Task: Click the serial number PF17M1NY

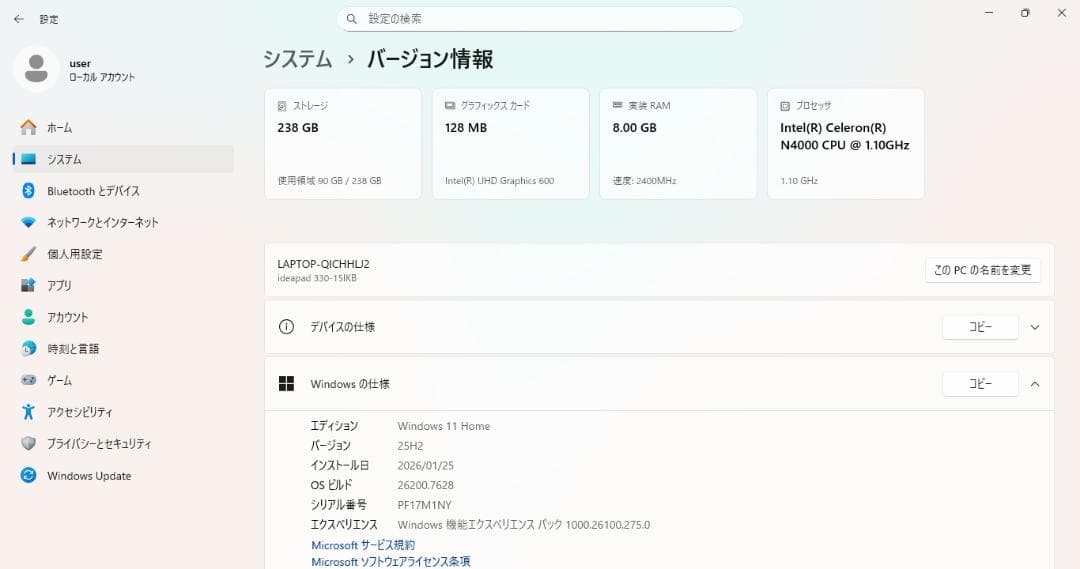Action: coord(424,505)
